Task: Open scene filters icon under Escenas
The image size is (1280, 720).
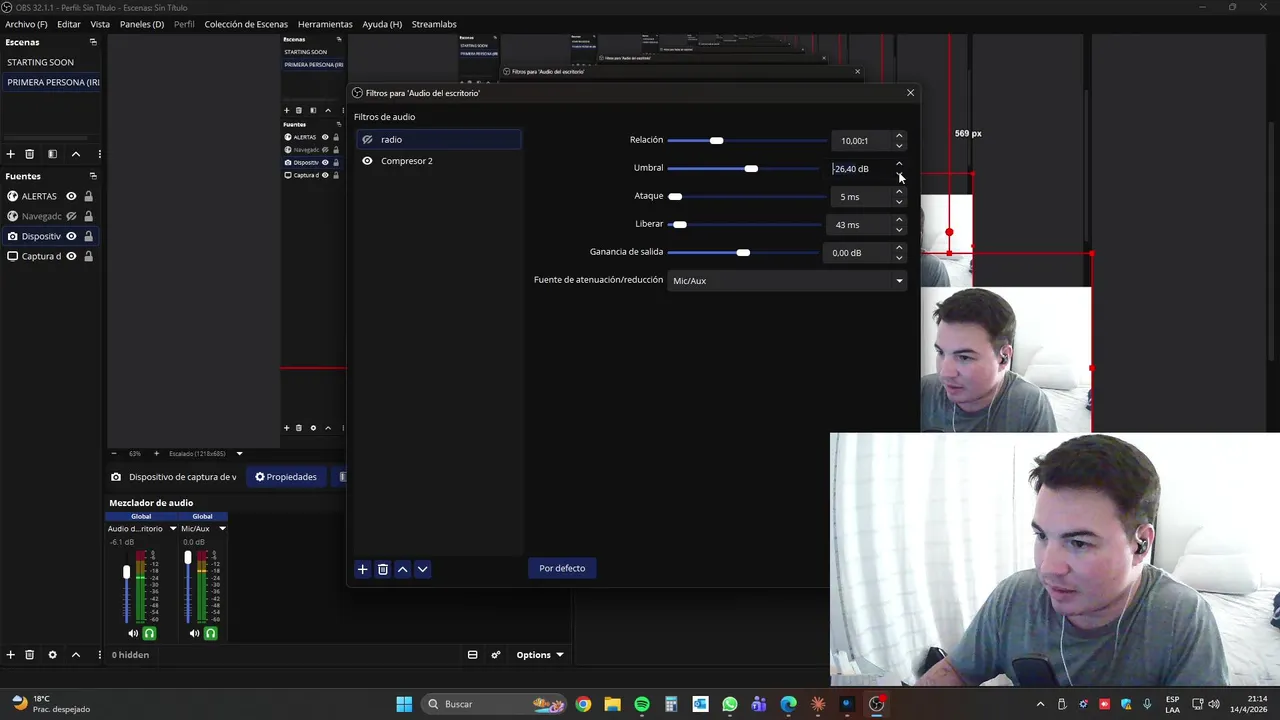Action: [52, 154]
